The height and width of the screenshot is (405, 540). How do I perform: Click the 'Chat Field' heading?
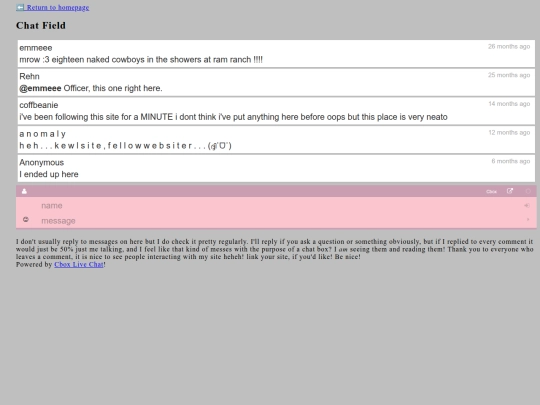(x=41, y=25)
